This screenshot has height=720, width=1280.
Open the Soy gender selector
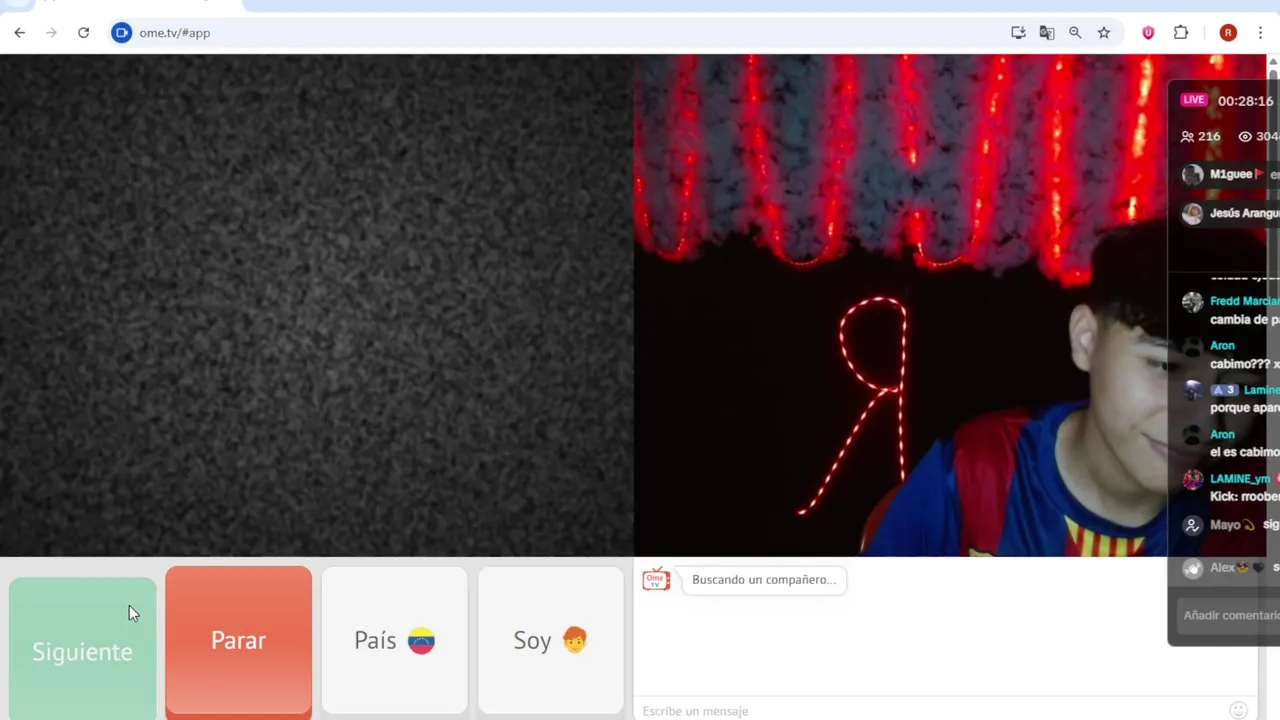(550, 641)
